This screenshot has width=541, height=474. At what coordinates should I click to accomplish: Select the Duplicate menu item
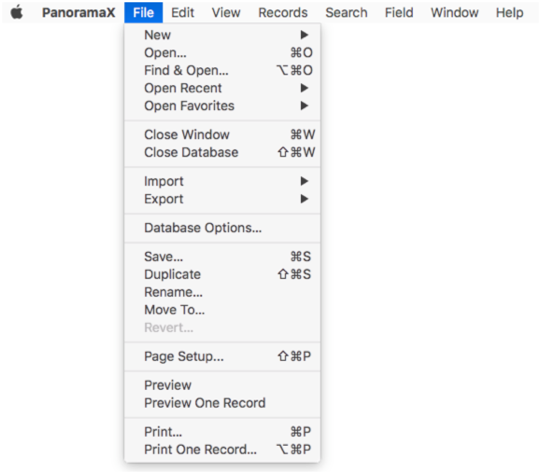point(222,274)
